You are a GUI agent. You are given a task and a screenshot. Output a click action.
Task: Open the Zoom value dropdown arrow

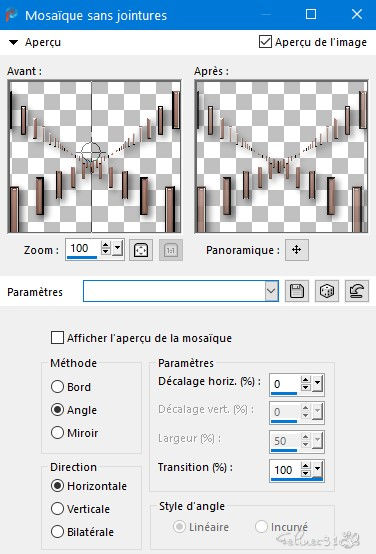(118, 249)
